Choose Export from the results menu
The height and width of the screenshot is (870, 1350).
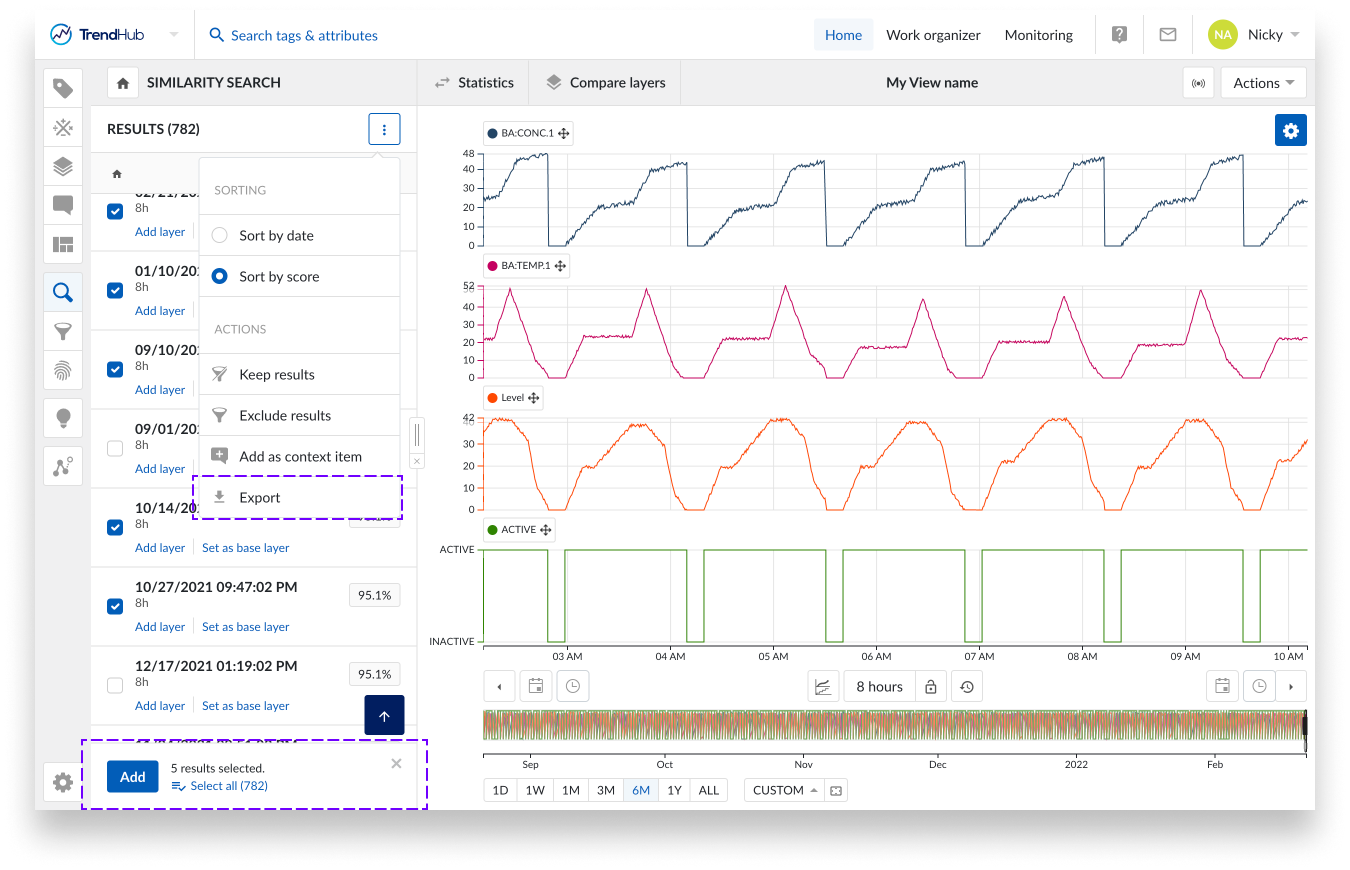click(x=260, y=498)
